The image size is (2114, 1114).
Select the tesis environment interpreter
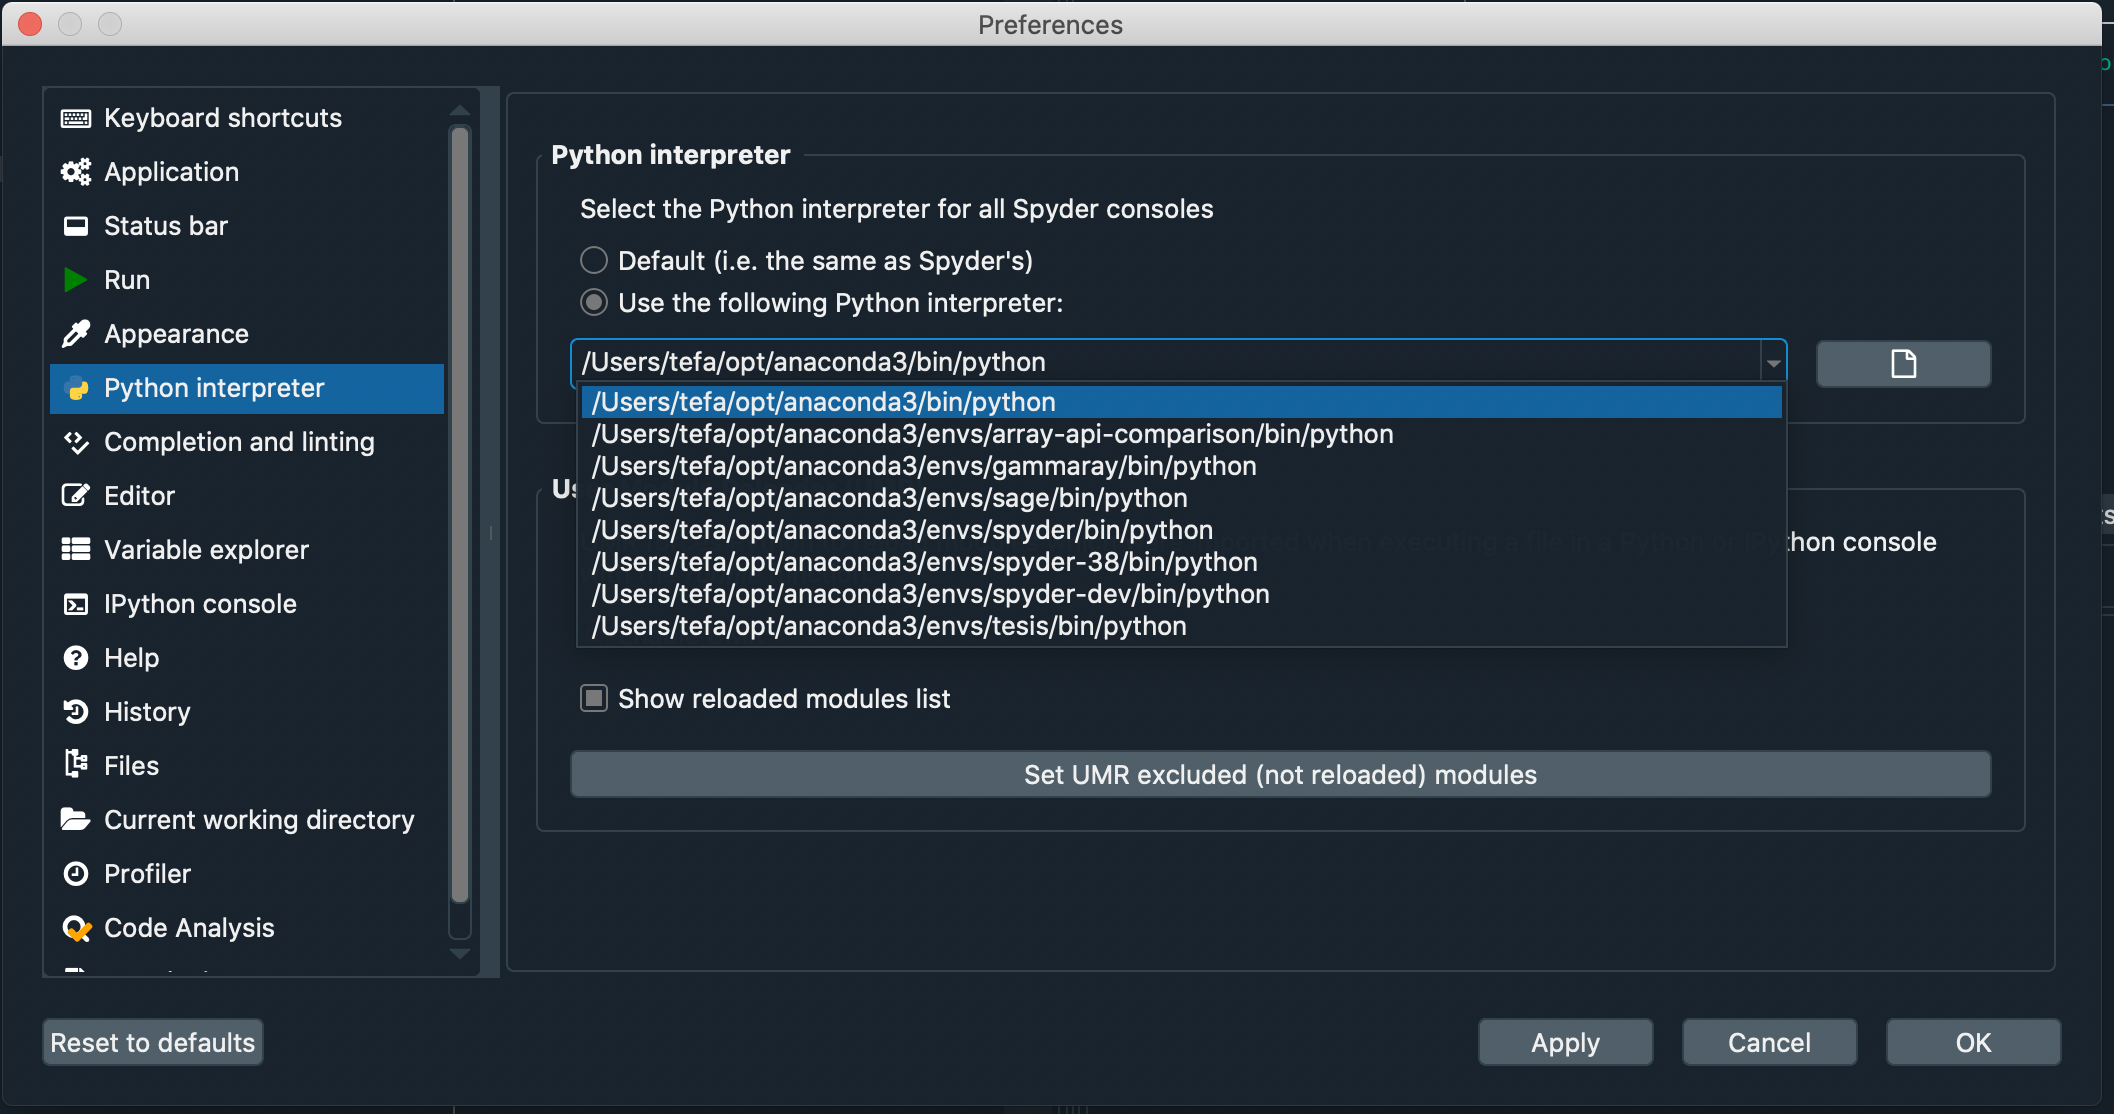887,625
